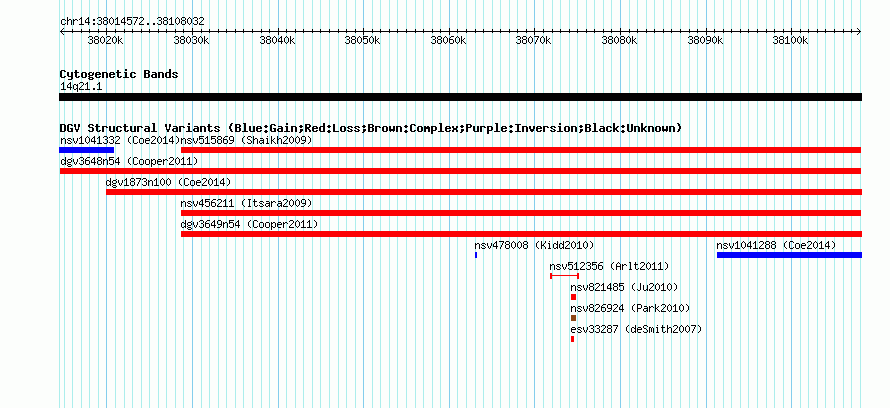The width and height of the screenshot is (890, 408).
Task: Click the 38030k ruler tick label
Action: (x=192, y=41)
